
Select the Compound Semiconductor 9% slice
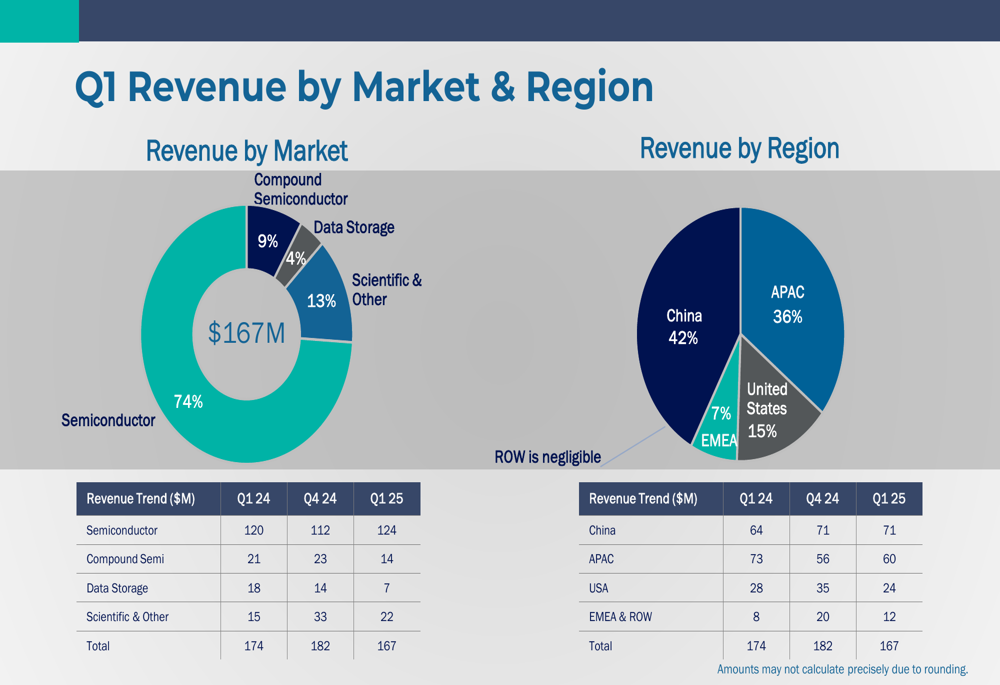(269, 239)
